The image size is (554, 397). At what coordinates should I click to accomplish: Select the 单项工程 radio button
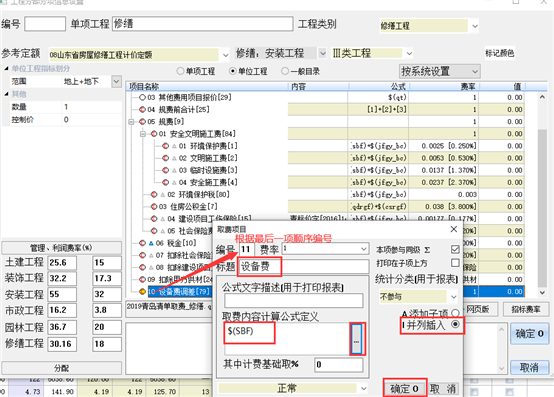tap(180, 71)
